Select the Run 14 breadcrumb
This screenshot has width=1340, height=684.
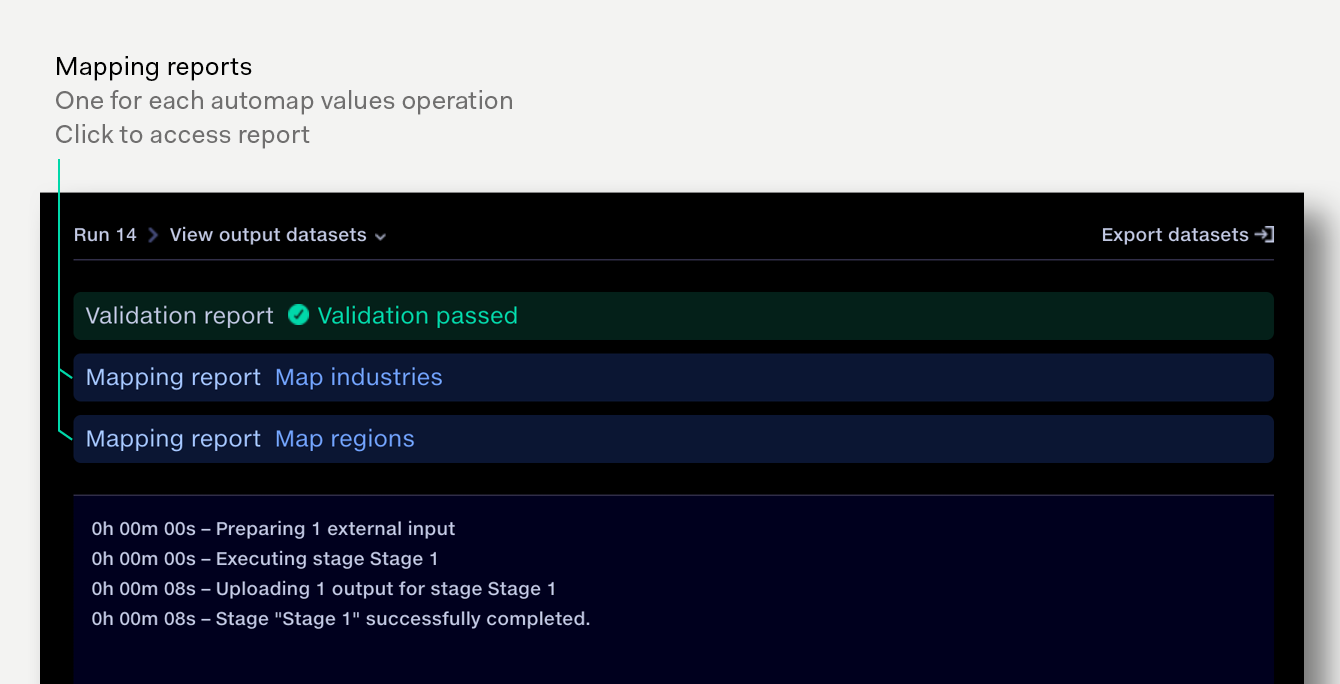(x=105, y=234)
